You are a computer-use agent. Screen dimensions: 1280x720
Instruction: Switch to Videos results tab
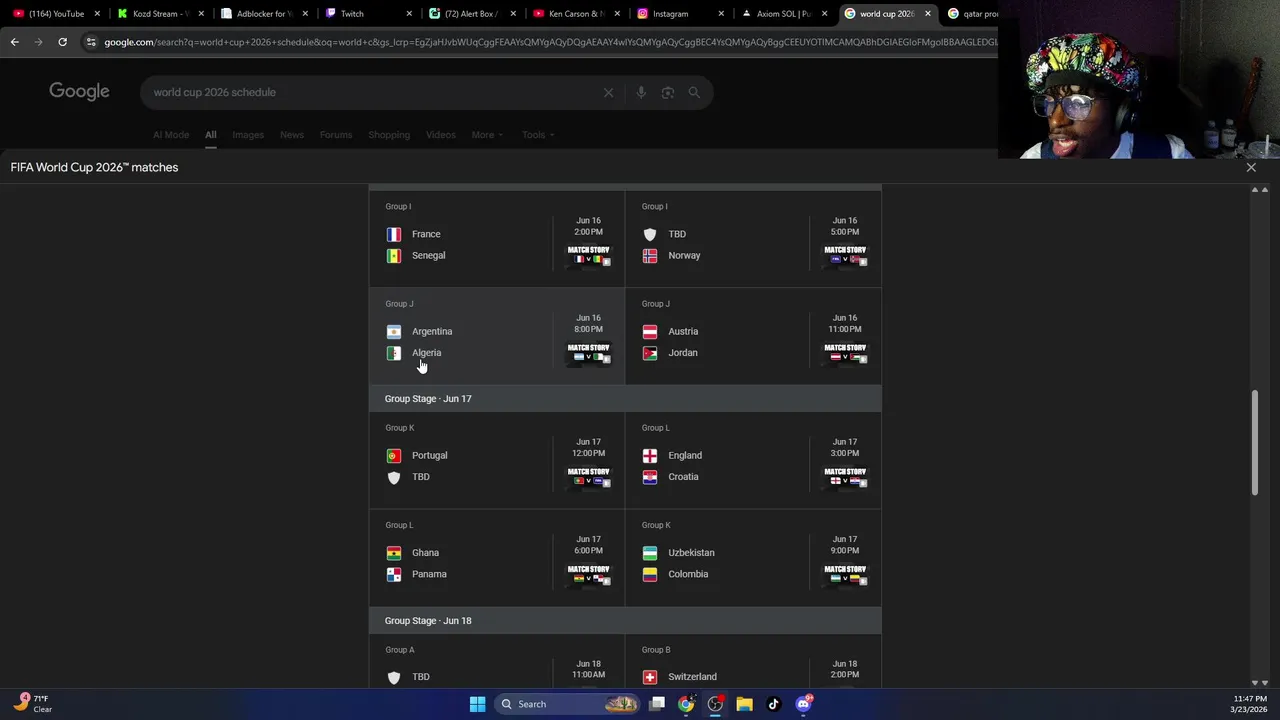click(440, 135)
